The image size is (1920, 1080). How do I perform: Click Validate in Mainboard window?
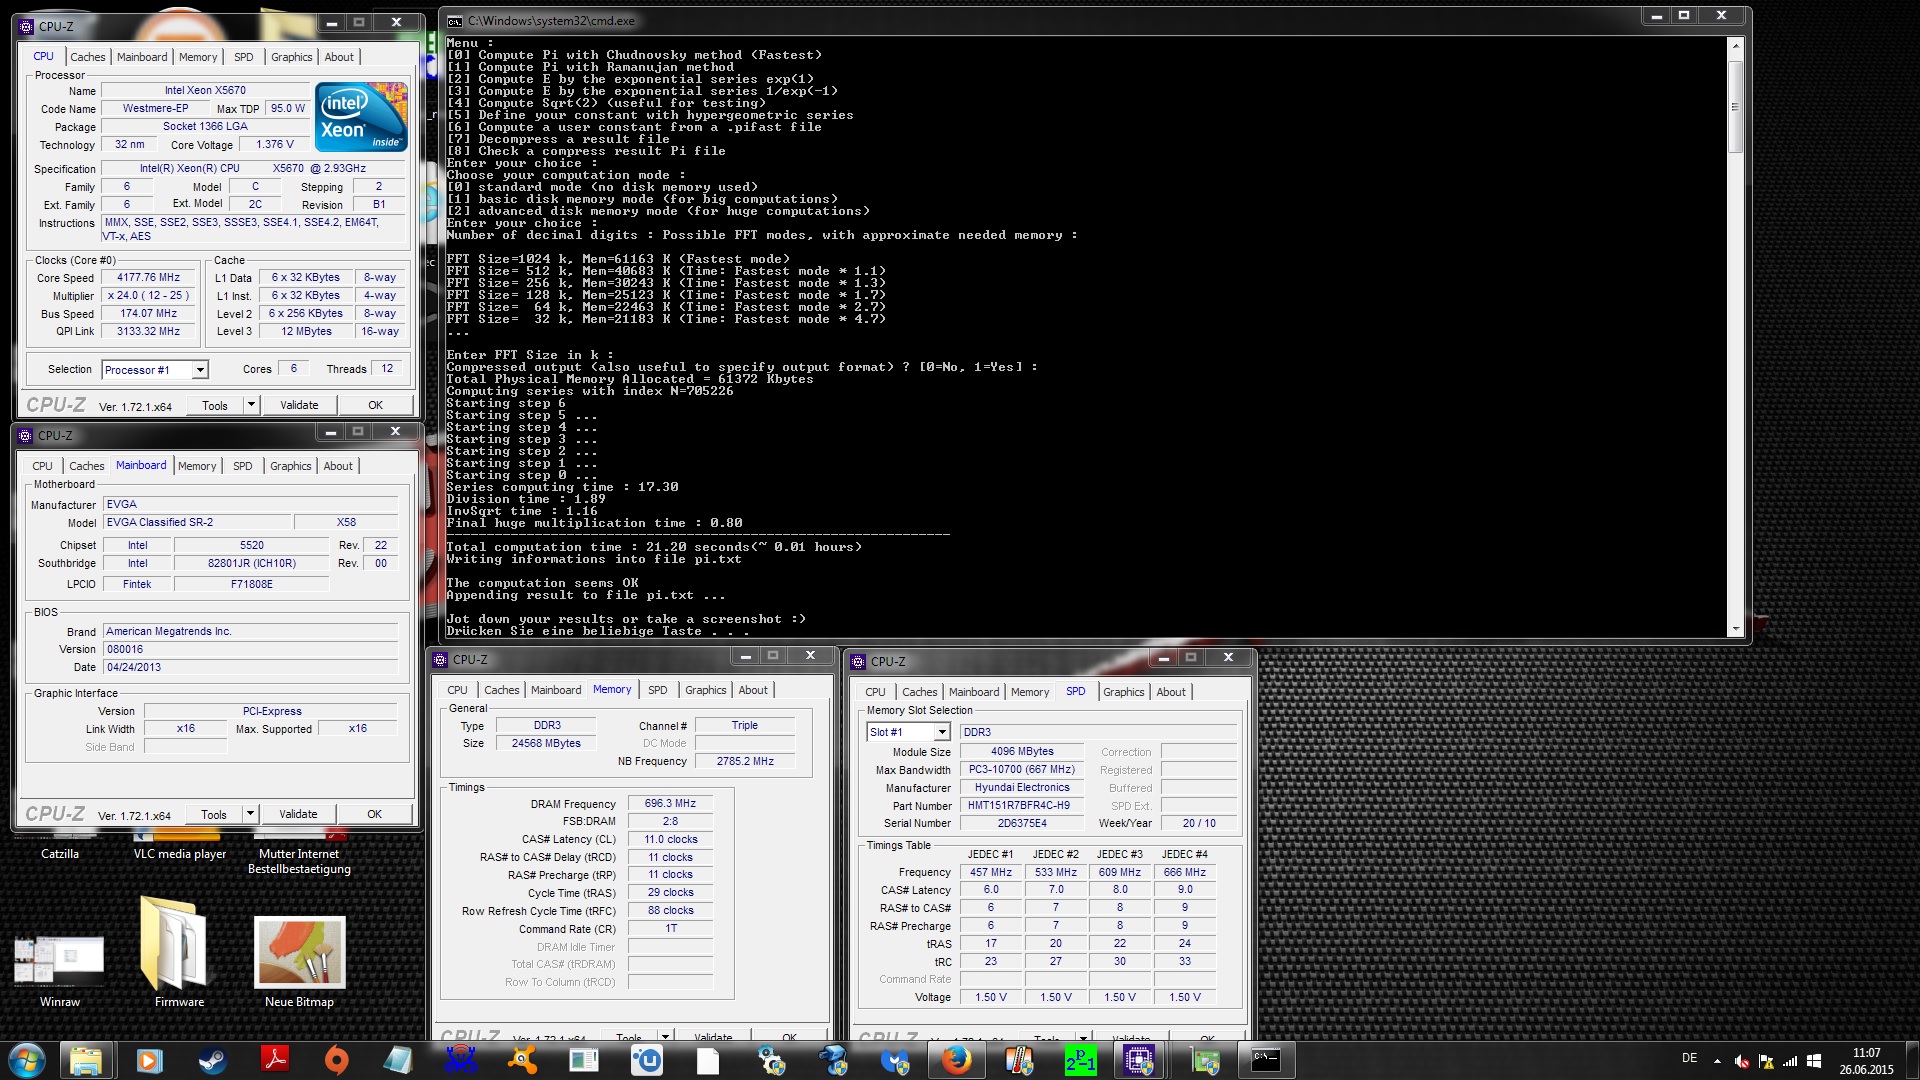pos(298,814)
